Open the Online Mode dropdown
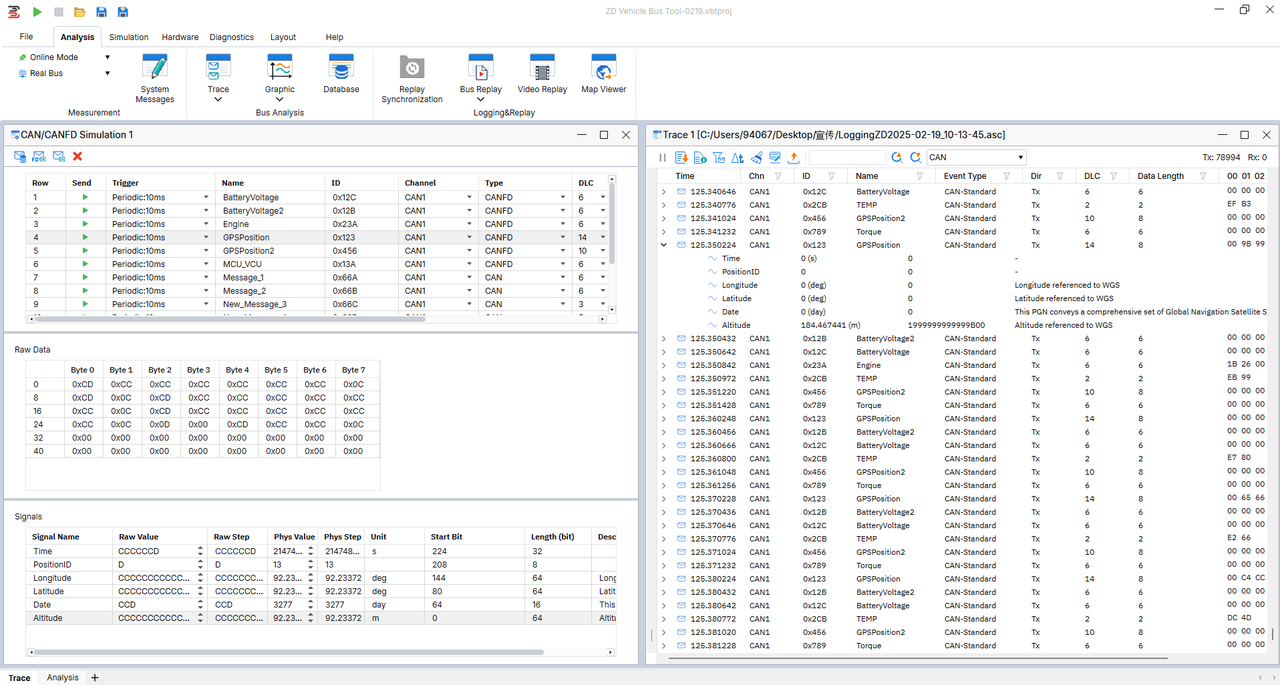The width and height of the screenshot is (1280, 685). point(107,57)
